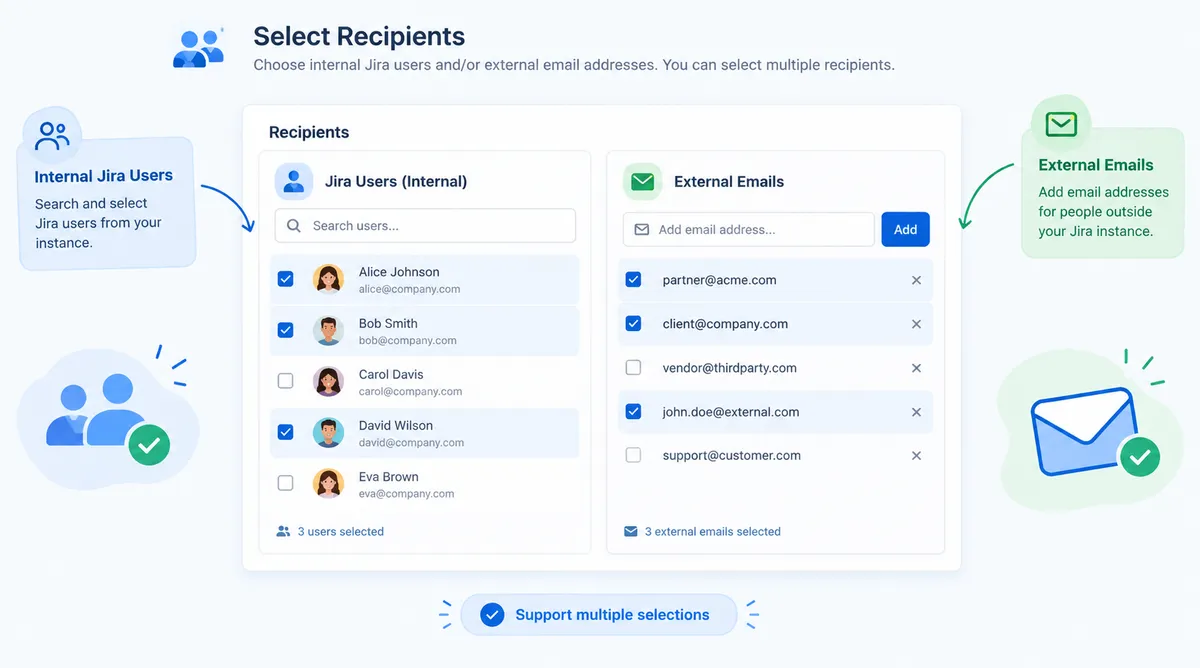Click the email 'alice@company.com'
The height and width of the screenshot is (668, 1200).
pos(410,289)
